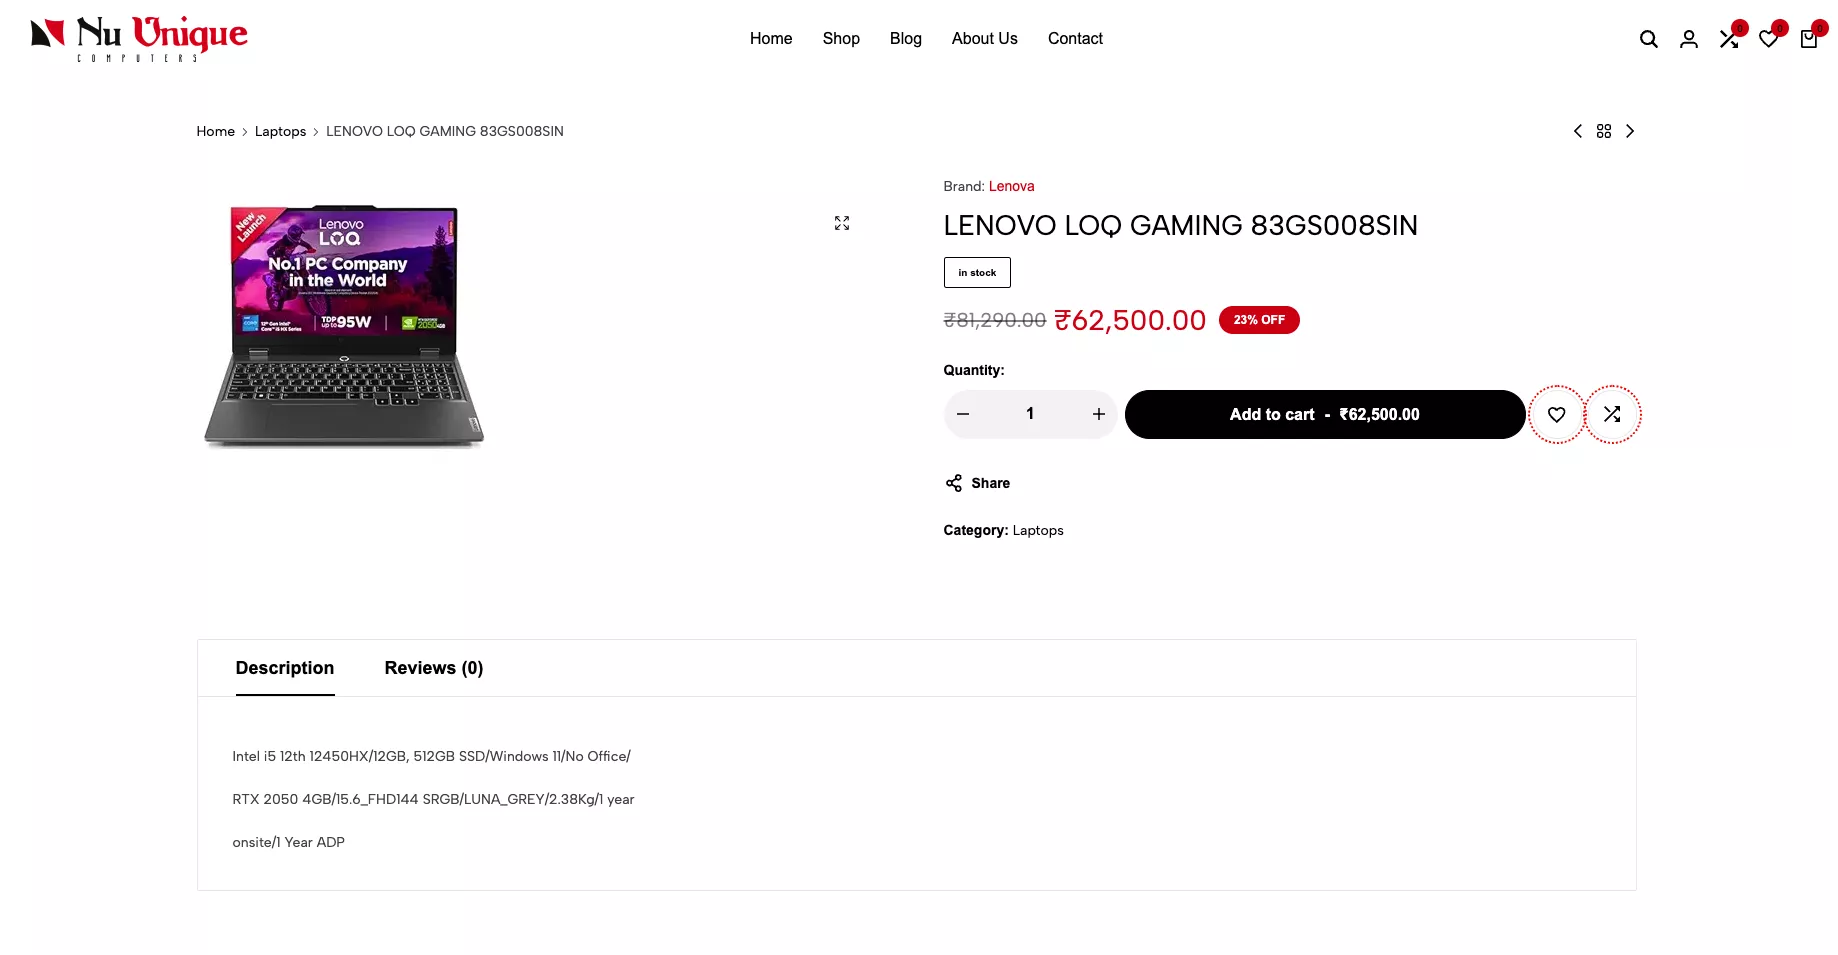
Task: Open the search icon in header
Action: click(x=1648, y=39)
